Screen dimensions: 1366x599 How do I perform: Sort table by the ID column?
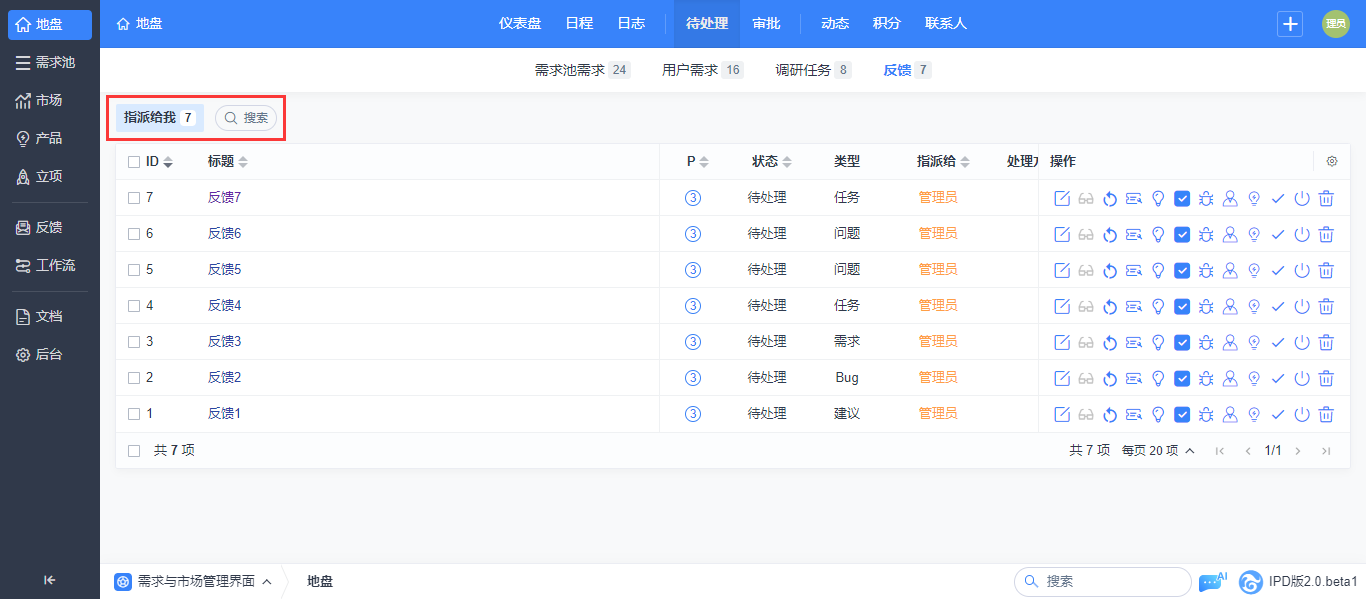click(x=160, y=162)
